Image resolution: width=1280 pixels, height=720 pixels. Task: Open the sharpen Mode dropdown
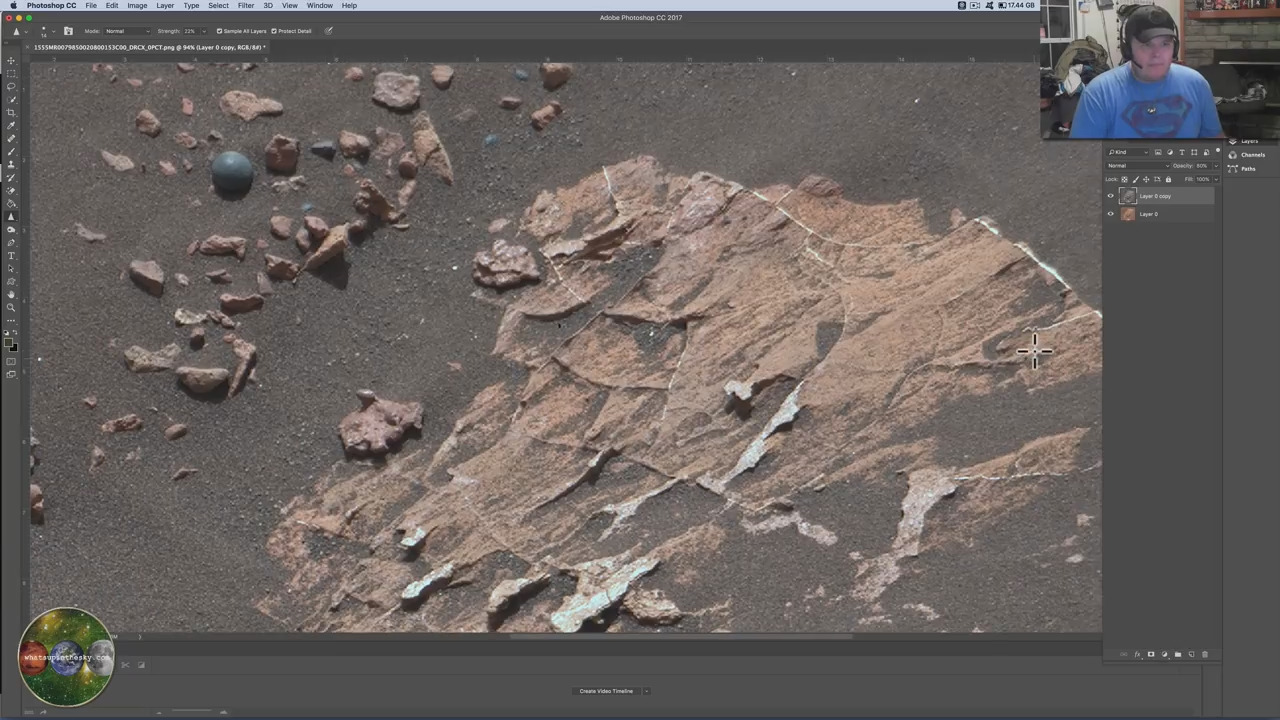coord(126,31)
